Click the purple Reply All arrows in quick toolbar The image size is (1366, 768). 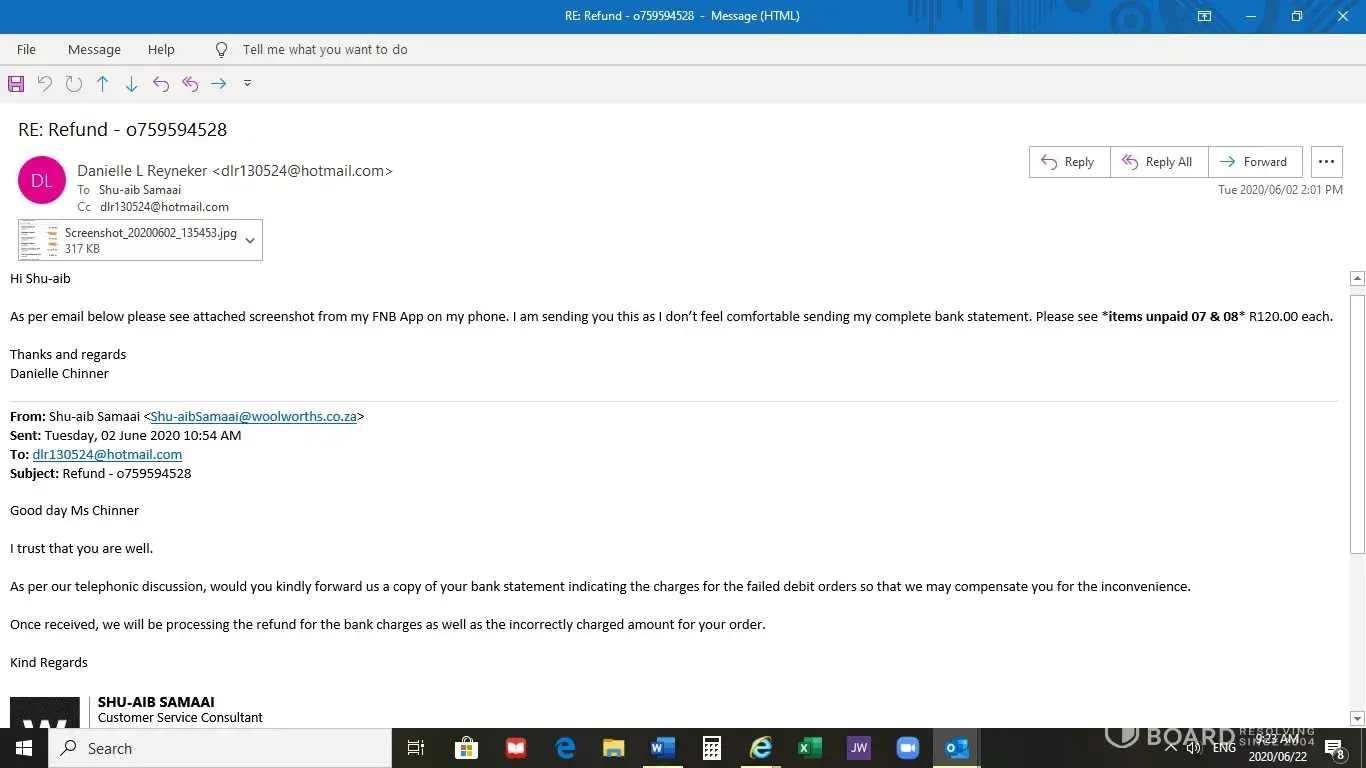click(x=190, y=84)
